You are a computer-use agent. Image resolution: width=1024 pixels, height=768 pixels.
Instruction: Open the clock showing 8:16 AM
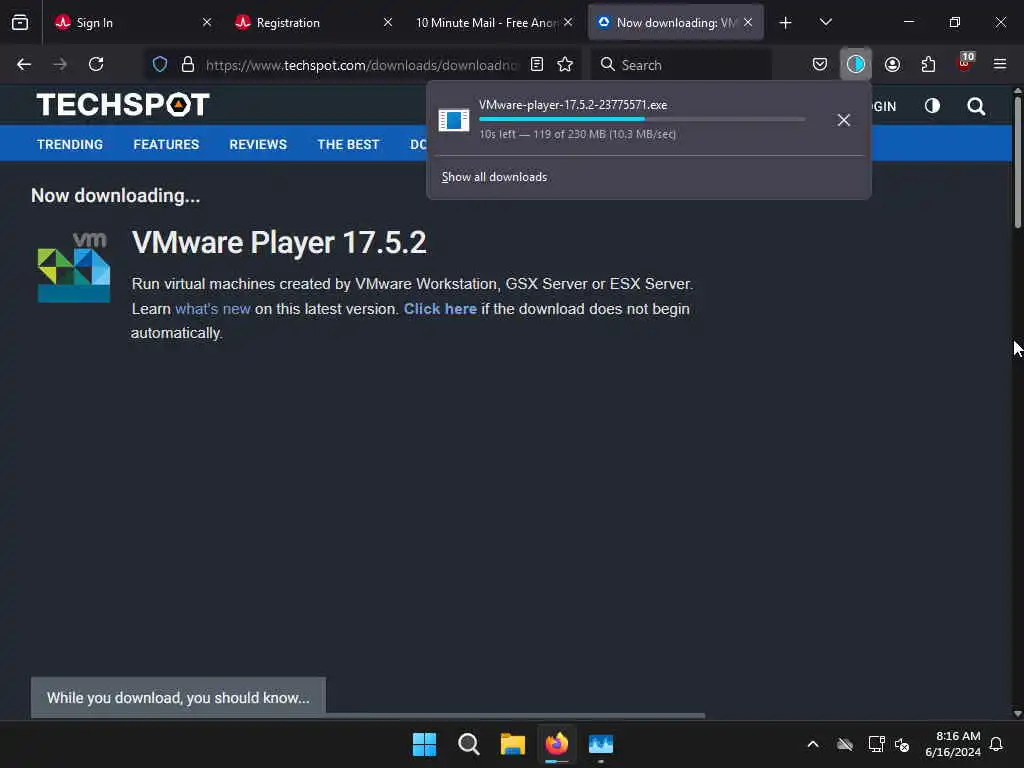pyautogui.click(x=953, y=744)
